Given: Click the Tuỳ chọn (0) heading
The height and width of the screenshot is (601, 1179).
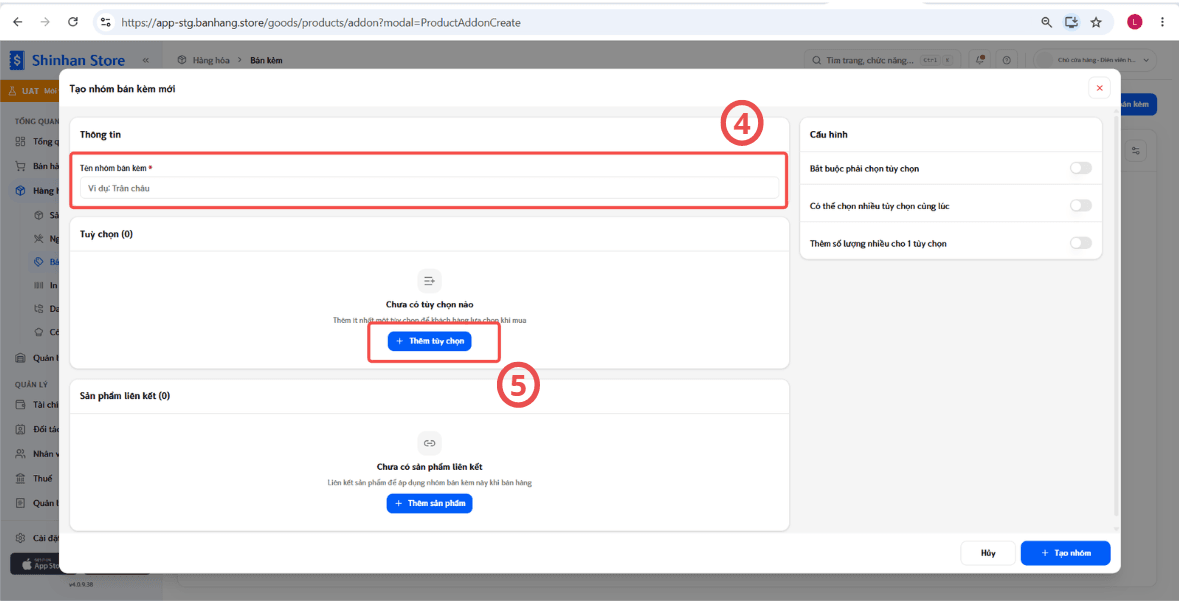Looking at the screenshot, I should [x=106, y=234].
